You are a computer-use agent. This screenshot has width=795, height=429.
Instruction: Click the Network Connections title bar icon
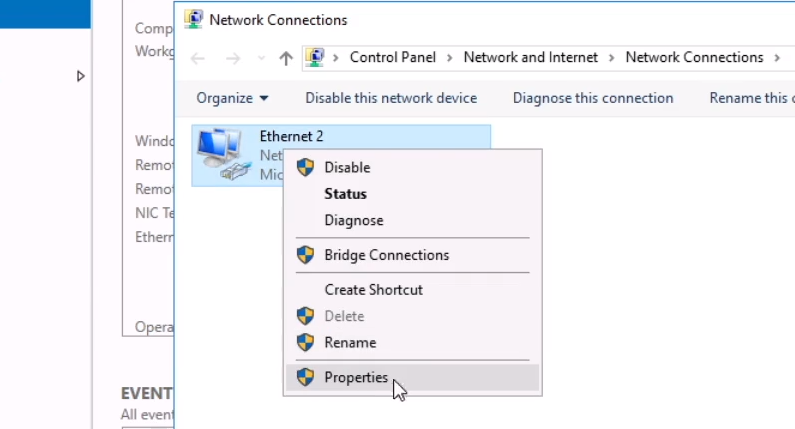(194, 19)
